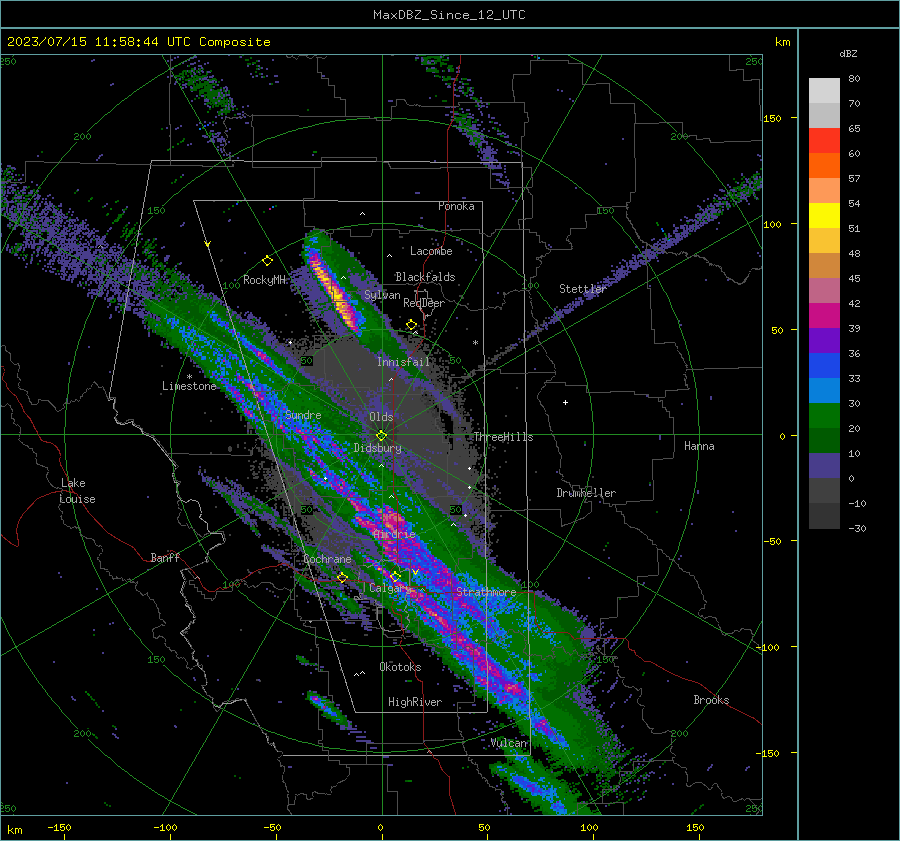Select the yellow 51-54 dBZ legend swatch
Viewport: 900px width, 841px height.
point(824,216)
